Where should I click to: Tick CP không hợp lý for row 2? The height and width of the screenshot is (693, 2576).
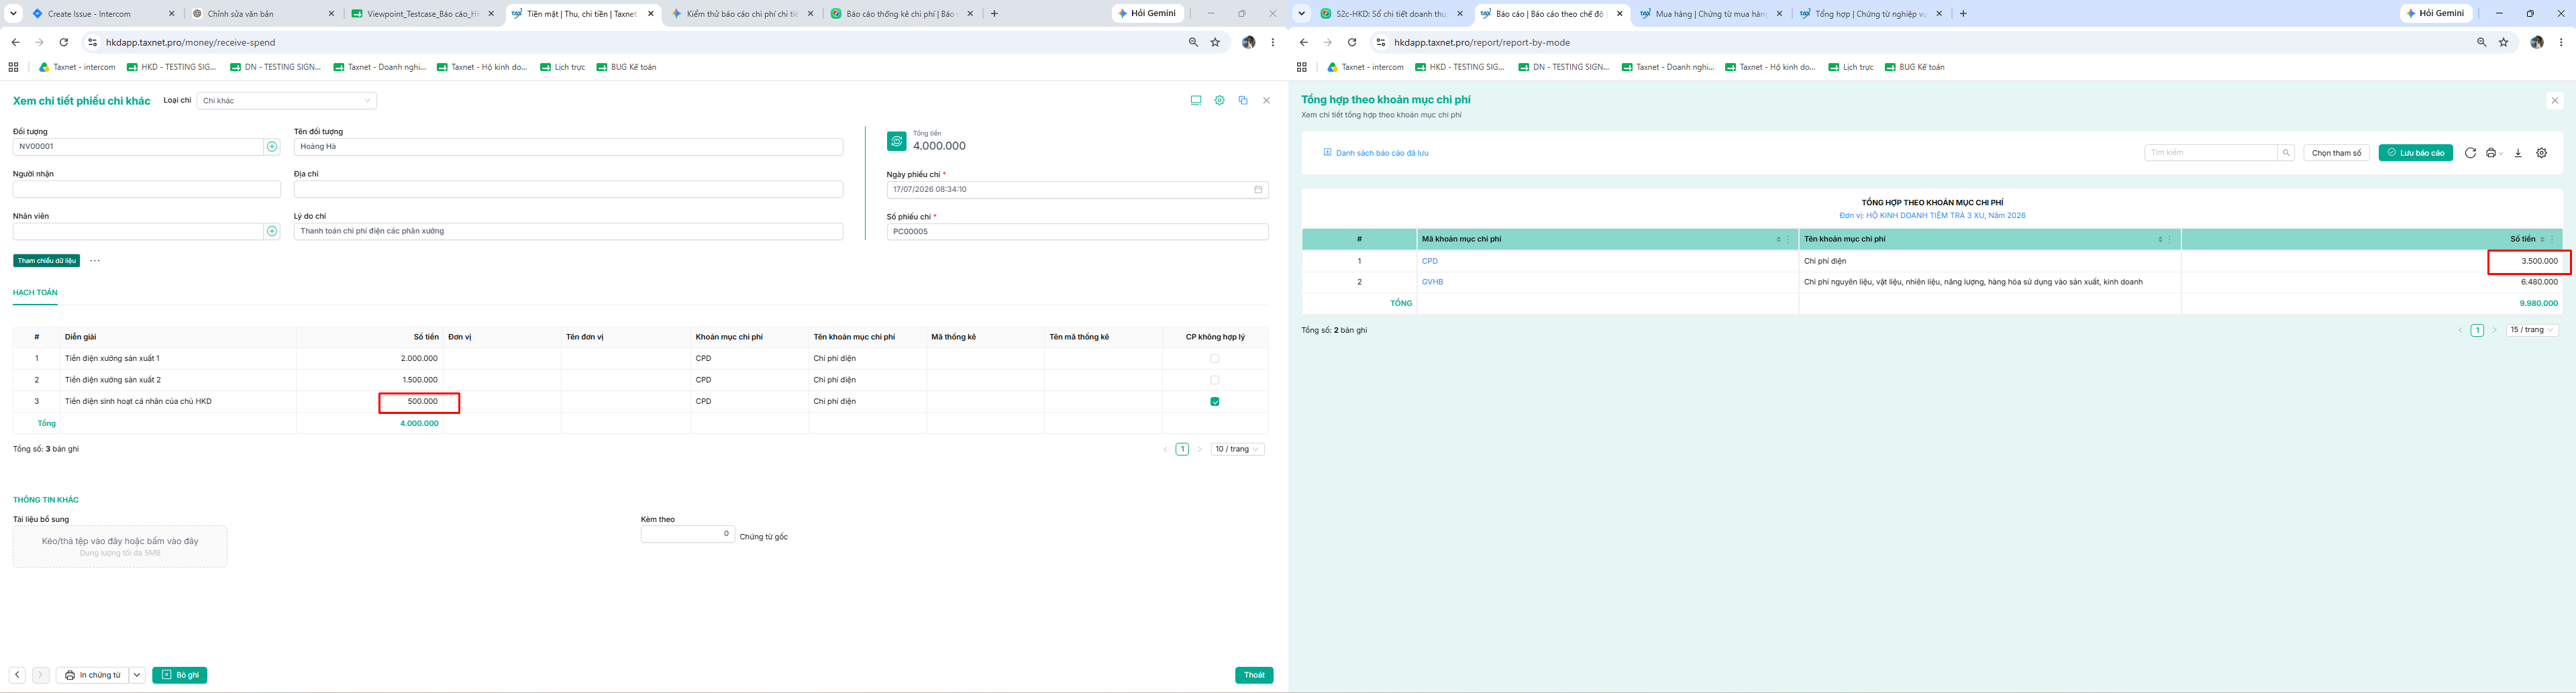tap(1215, 380)
